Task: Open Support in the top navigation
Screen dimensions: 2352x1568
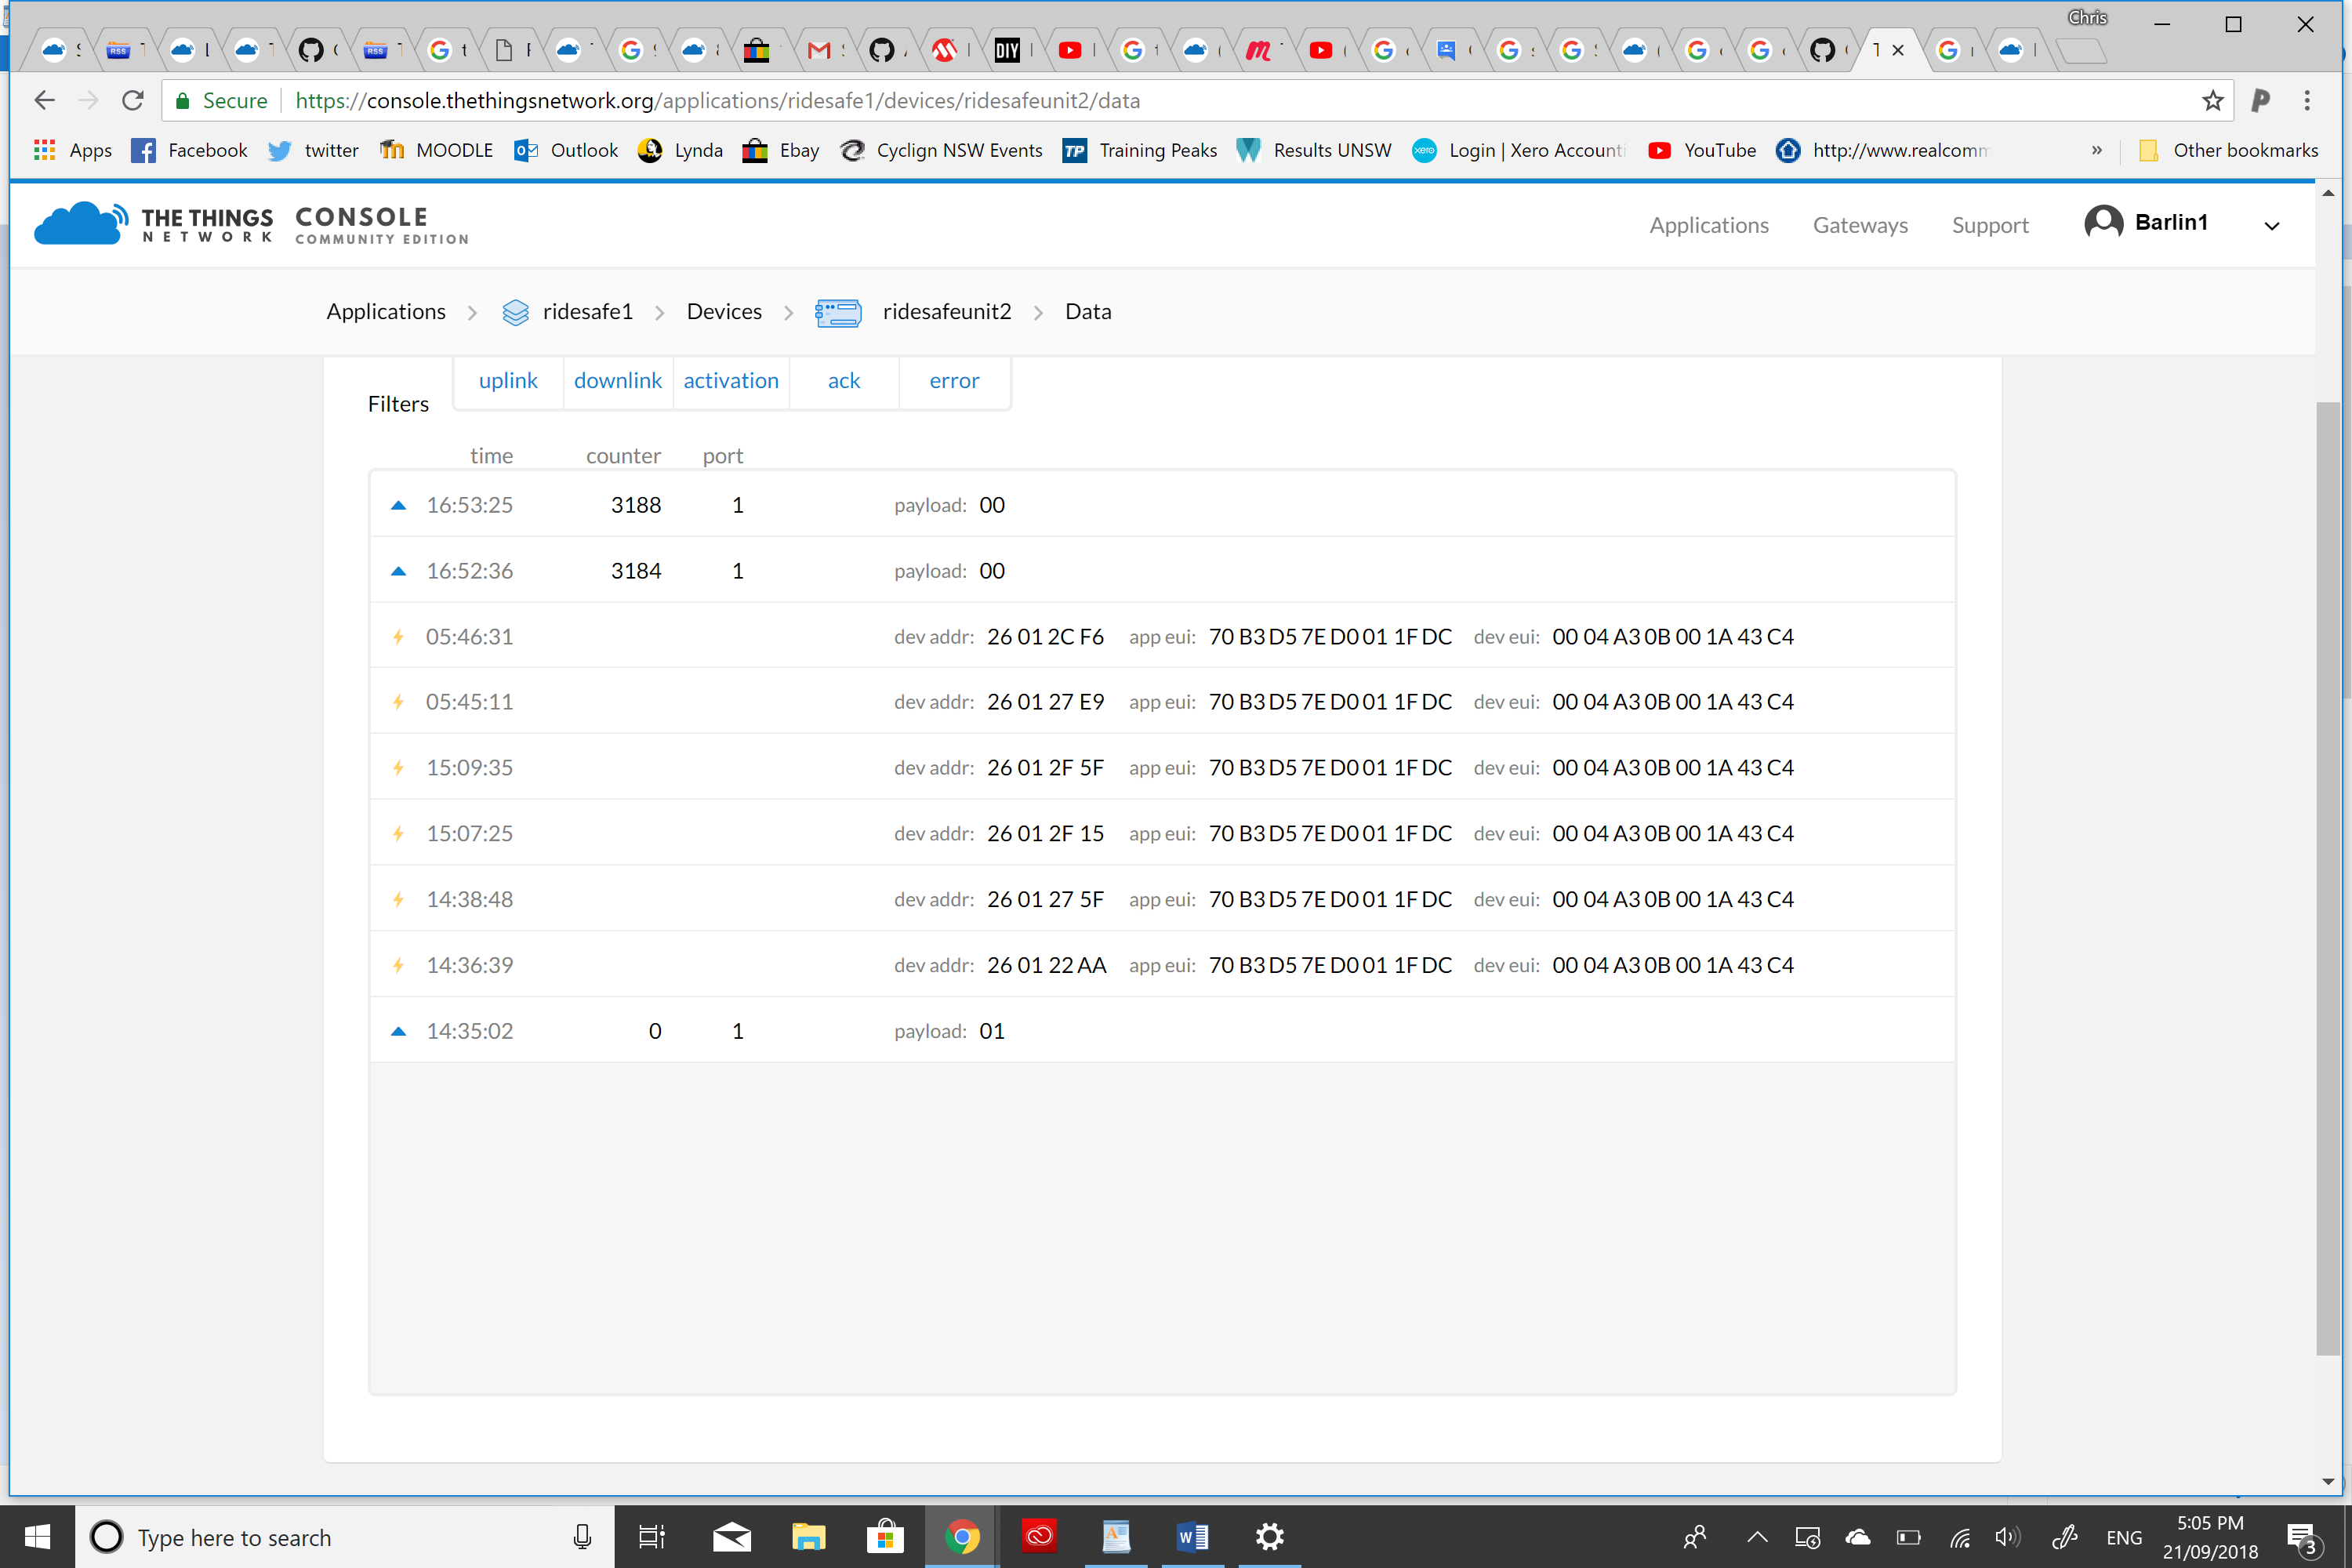Action: click(1990, 225)
